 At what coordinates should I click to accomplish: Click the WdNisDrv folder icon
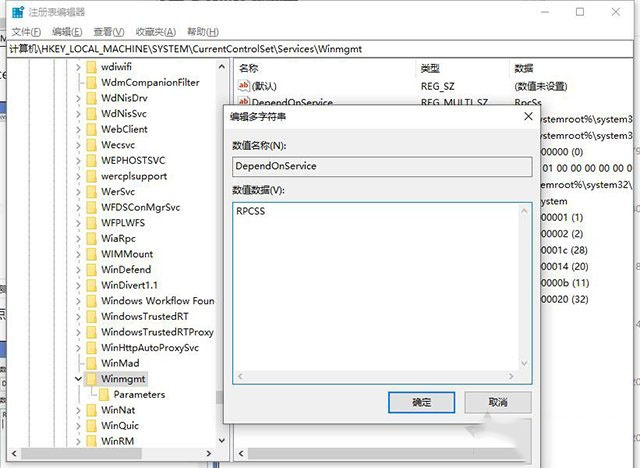coord(91,98)
